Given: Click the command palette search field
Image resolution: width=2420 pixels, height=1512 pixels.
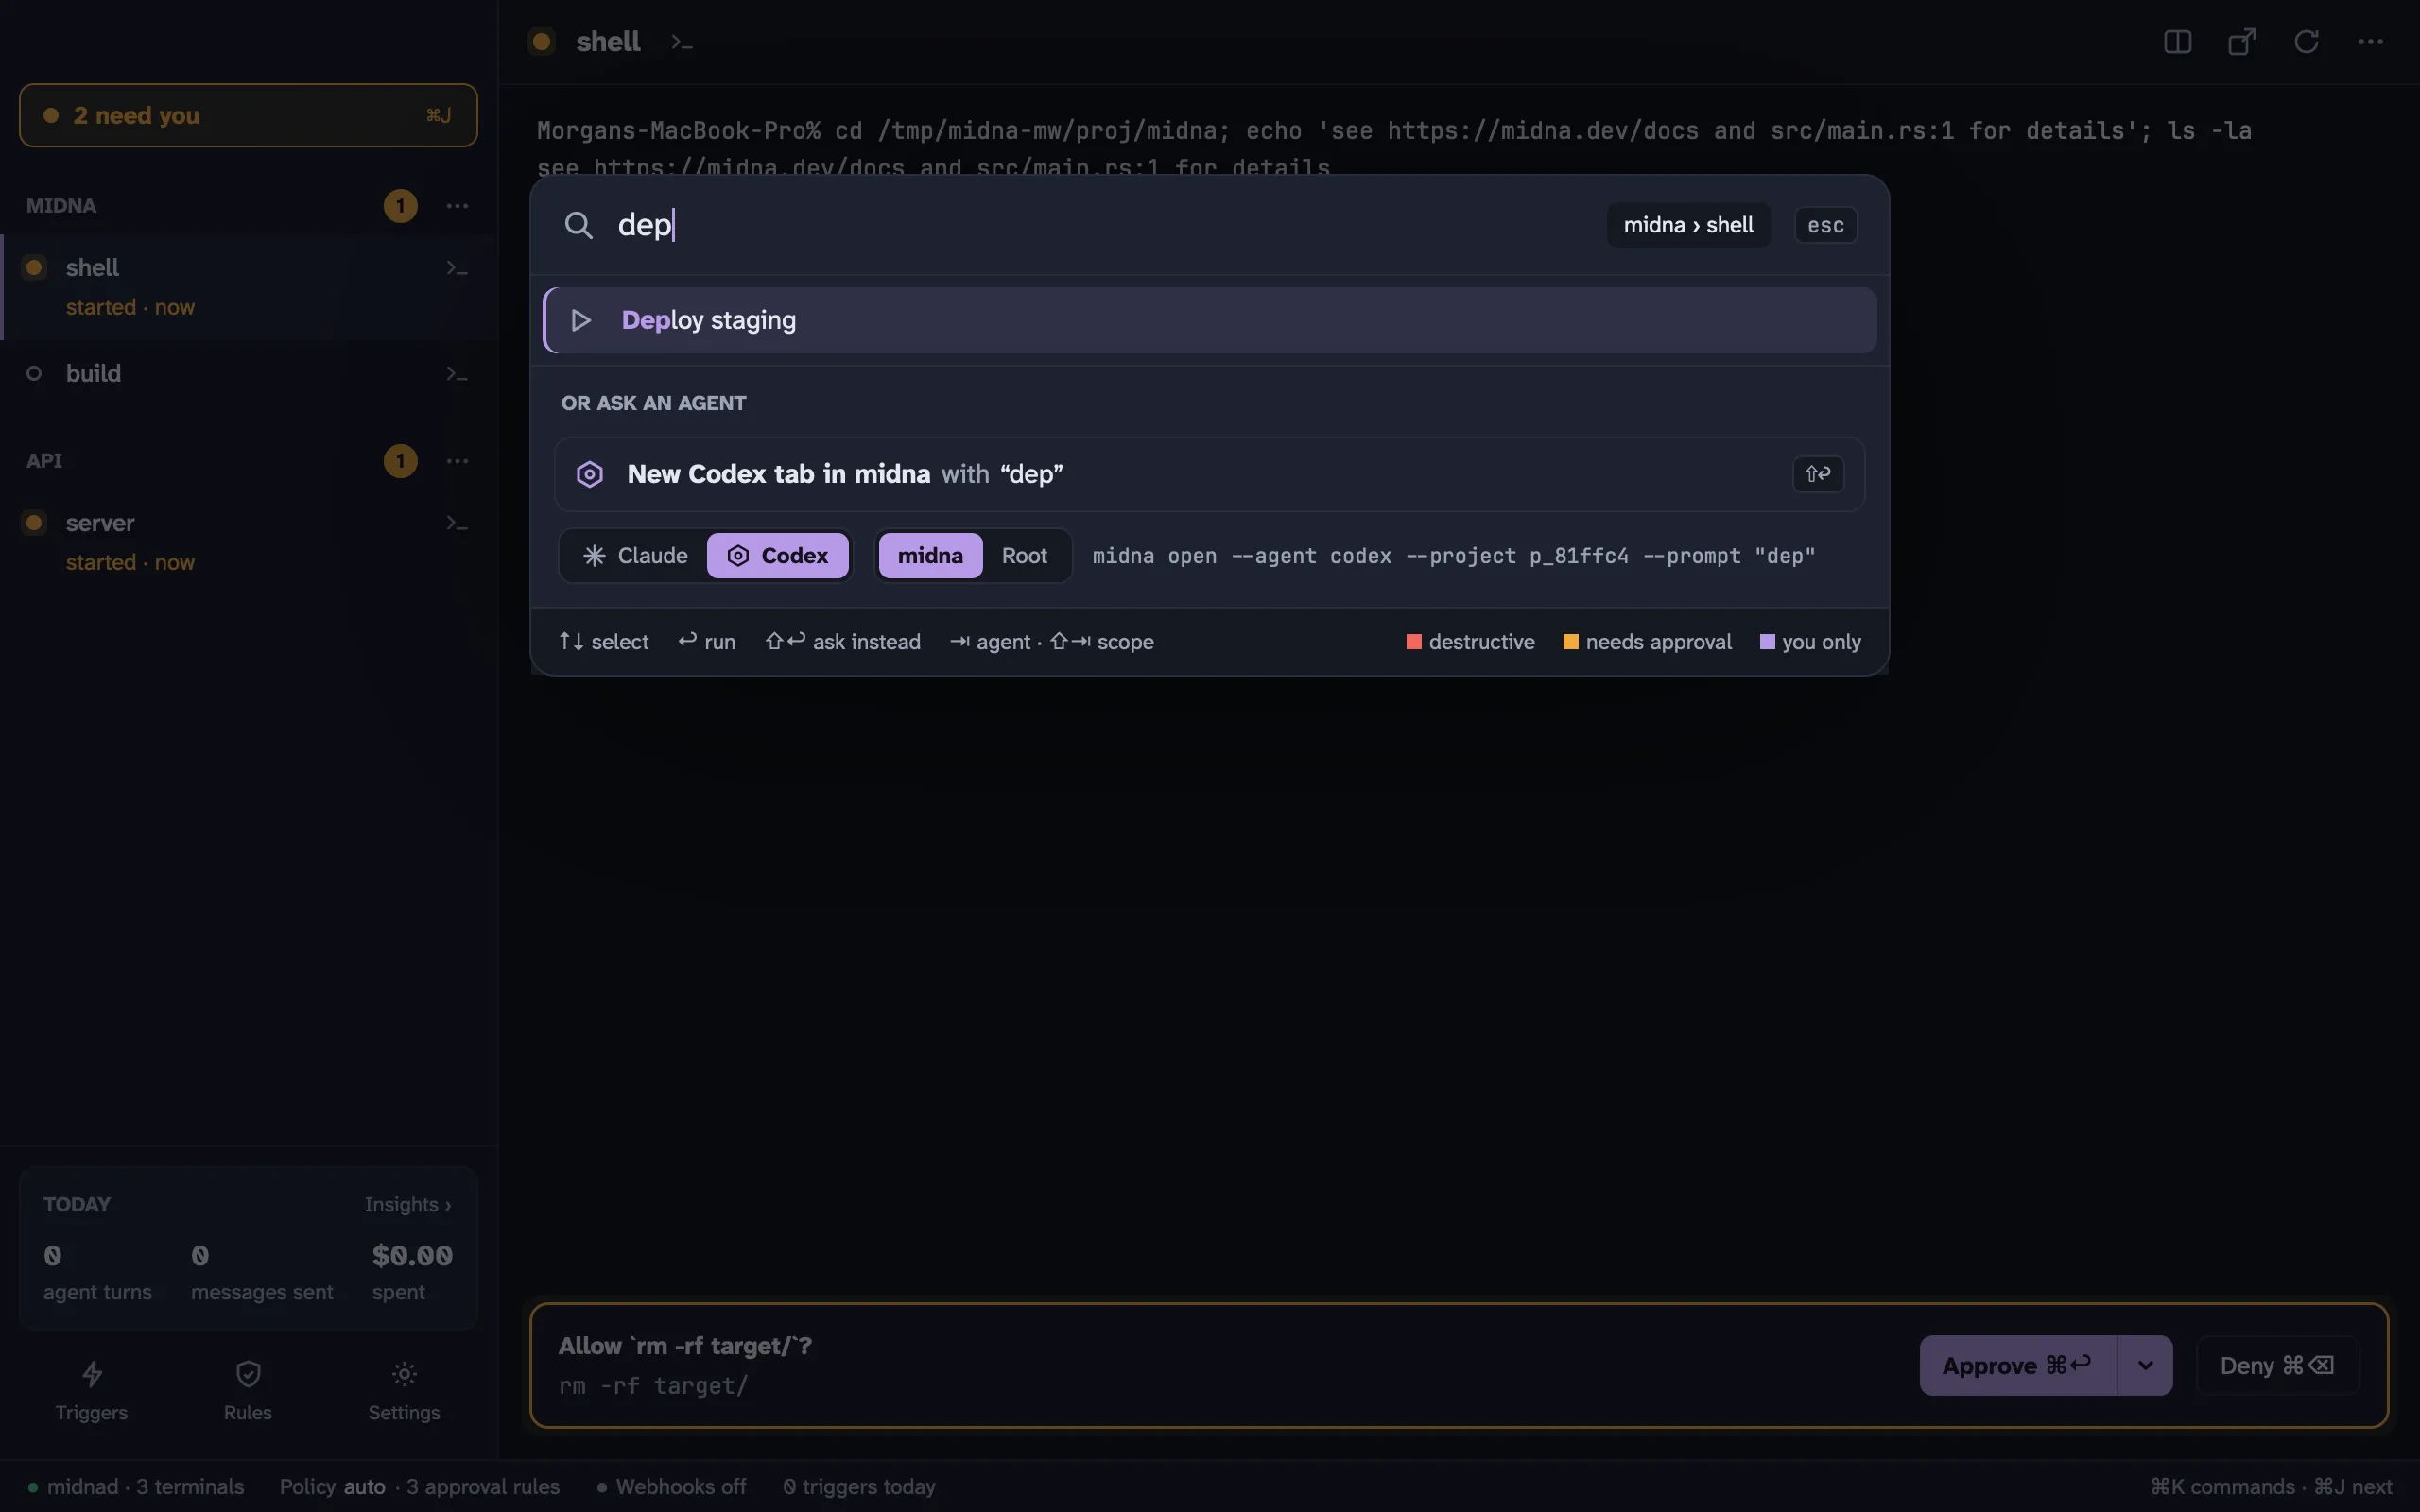Looking at the screenshot, I should coord(1100,225).
